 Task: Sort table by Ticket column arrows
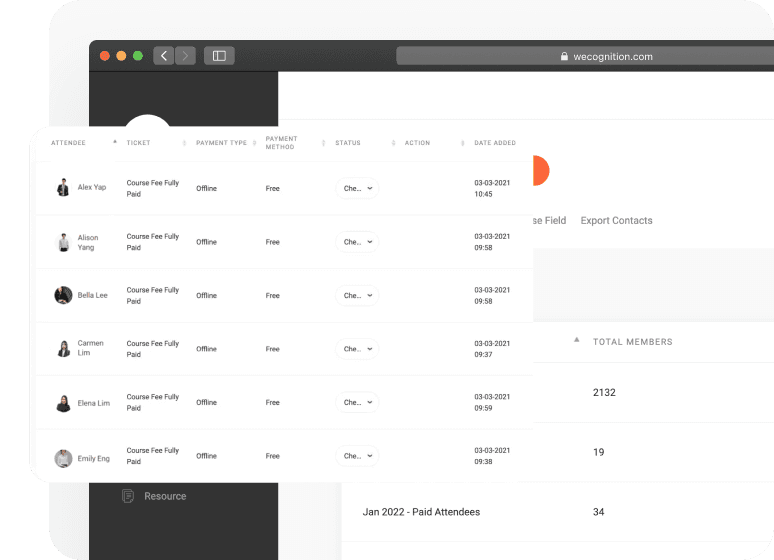184,143
